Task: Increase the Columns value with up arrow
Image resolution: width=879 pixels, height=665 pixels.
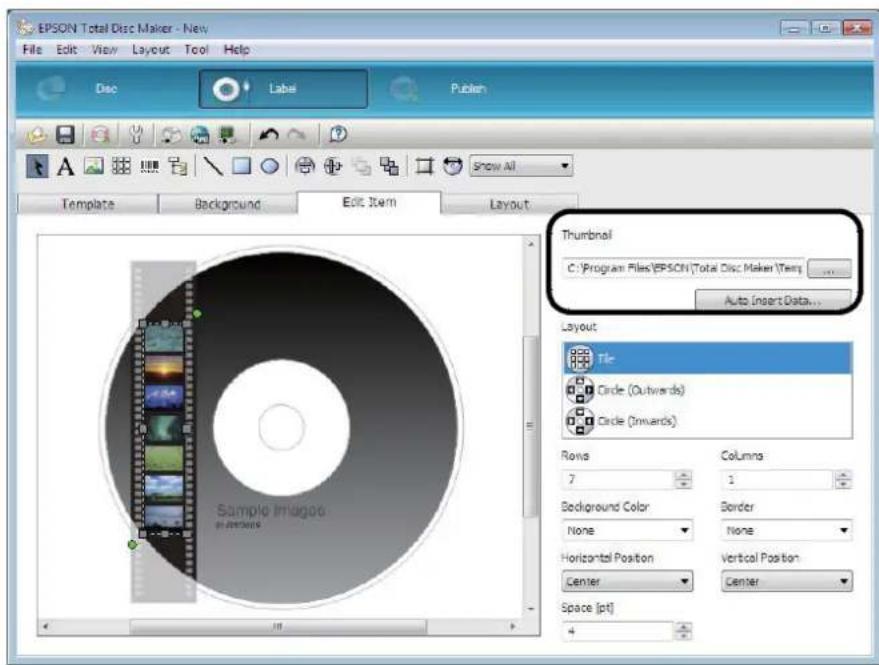Action: 843,475
